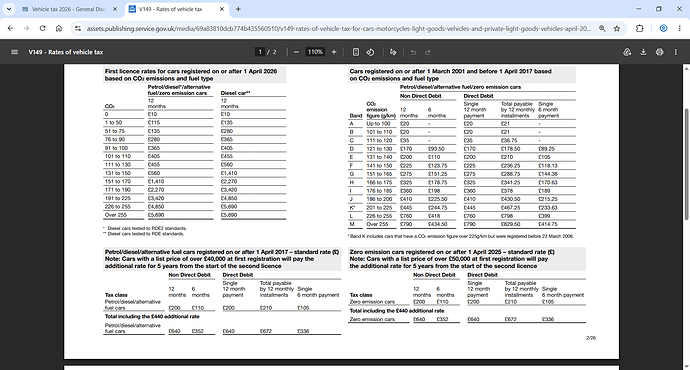Click the Band K footnote text
The width and height of the screenshot is (690, 370).
click(x=461, y=236)
